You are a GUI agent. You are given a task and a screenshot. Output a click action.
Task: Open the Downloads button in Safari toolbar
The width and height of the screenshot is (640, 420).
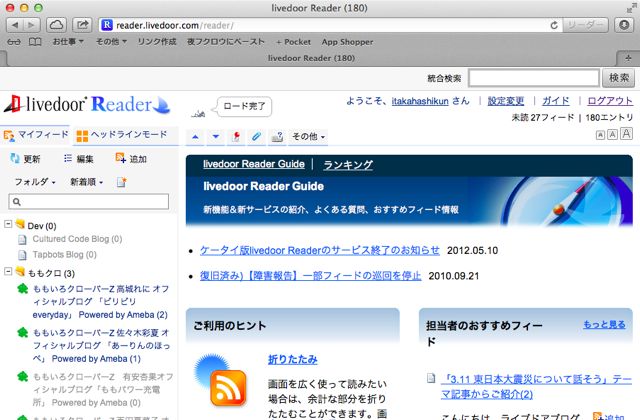coord(624,25)
